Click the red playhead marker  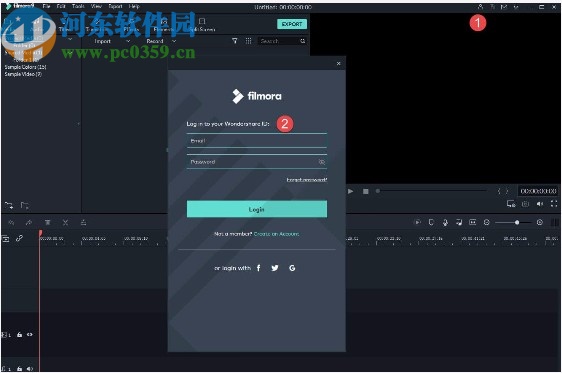41,233
